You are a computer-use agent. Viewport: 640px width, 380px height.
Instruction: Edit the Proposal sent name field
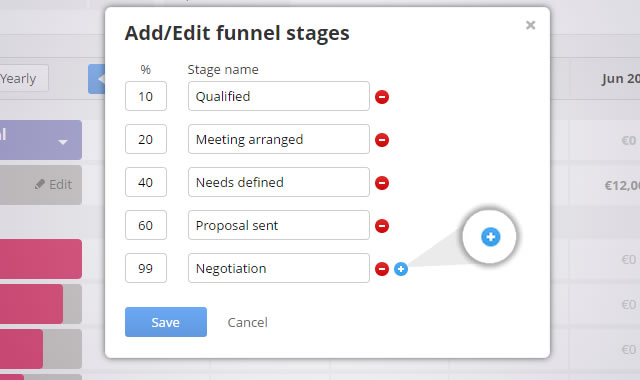tap(279, 225)
